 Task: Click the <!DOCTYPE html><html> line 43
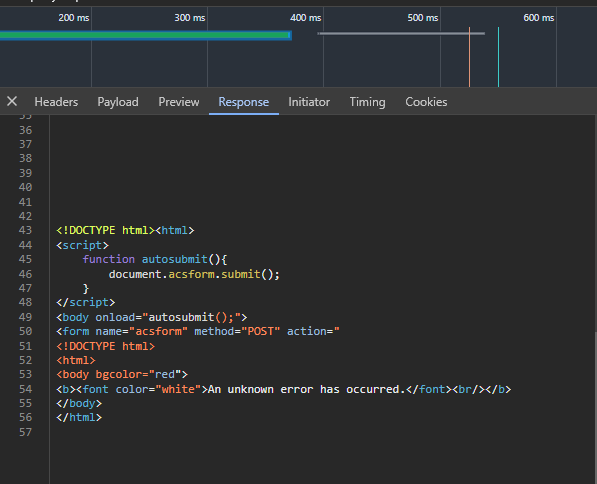click(125, 230)
